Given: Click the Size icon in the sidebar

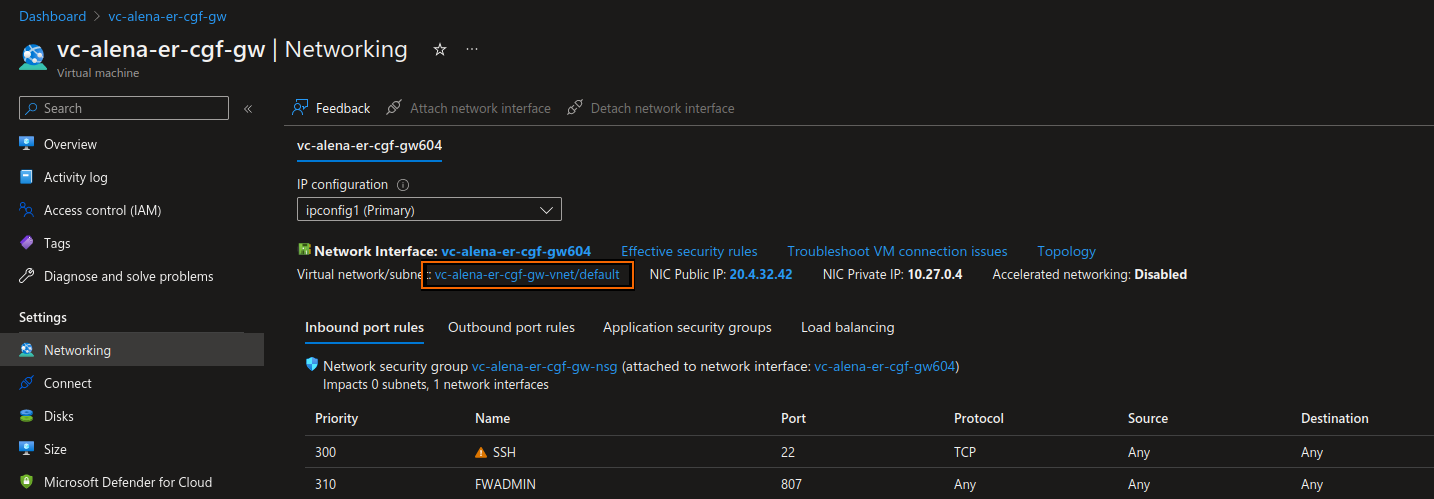Looking at the screenshot, I should coord(27,449).
